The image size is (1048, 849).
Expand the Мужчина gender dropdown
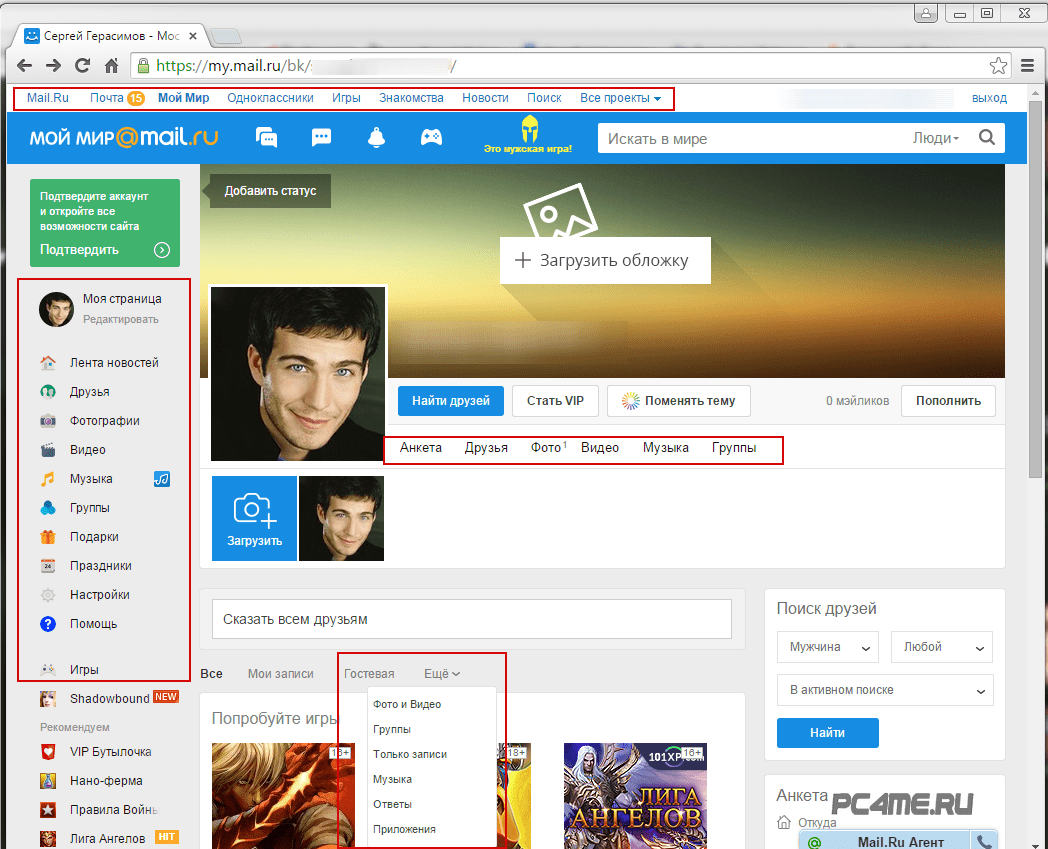tap(827, 647)
